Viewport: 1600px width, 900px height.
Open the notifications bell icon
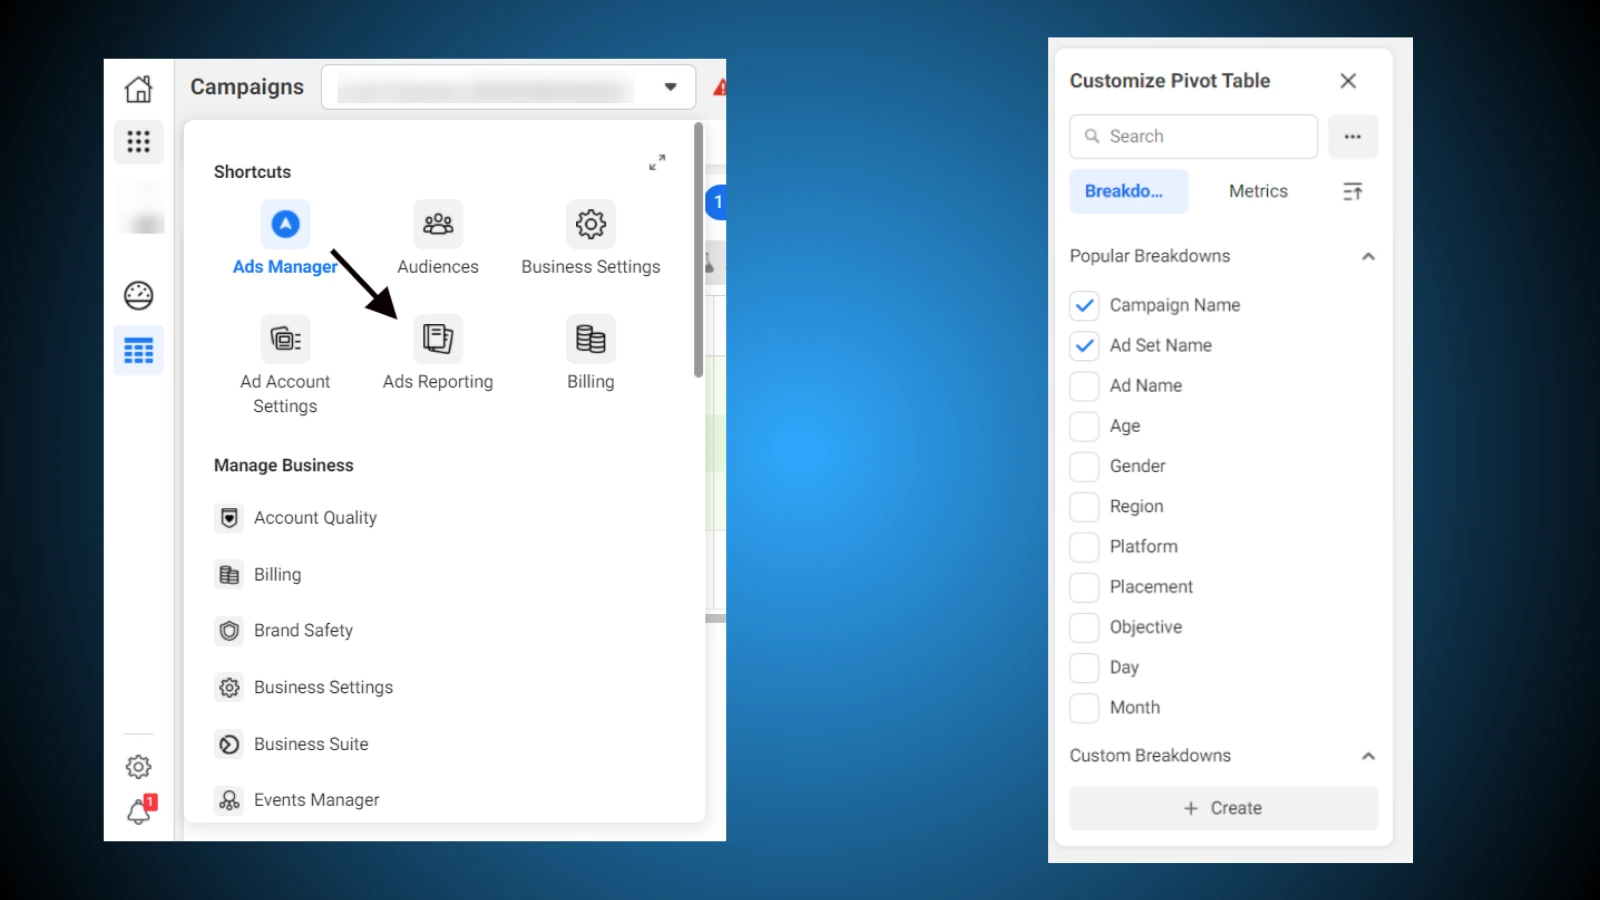click(140, 810)
